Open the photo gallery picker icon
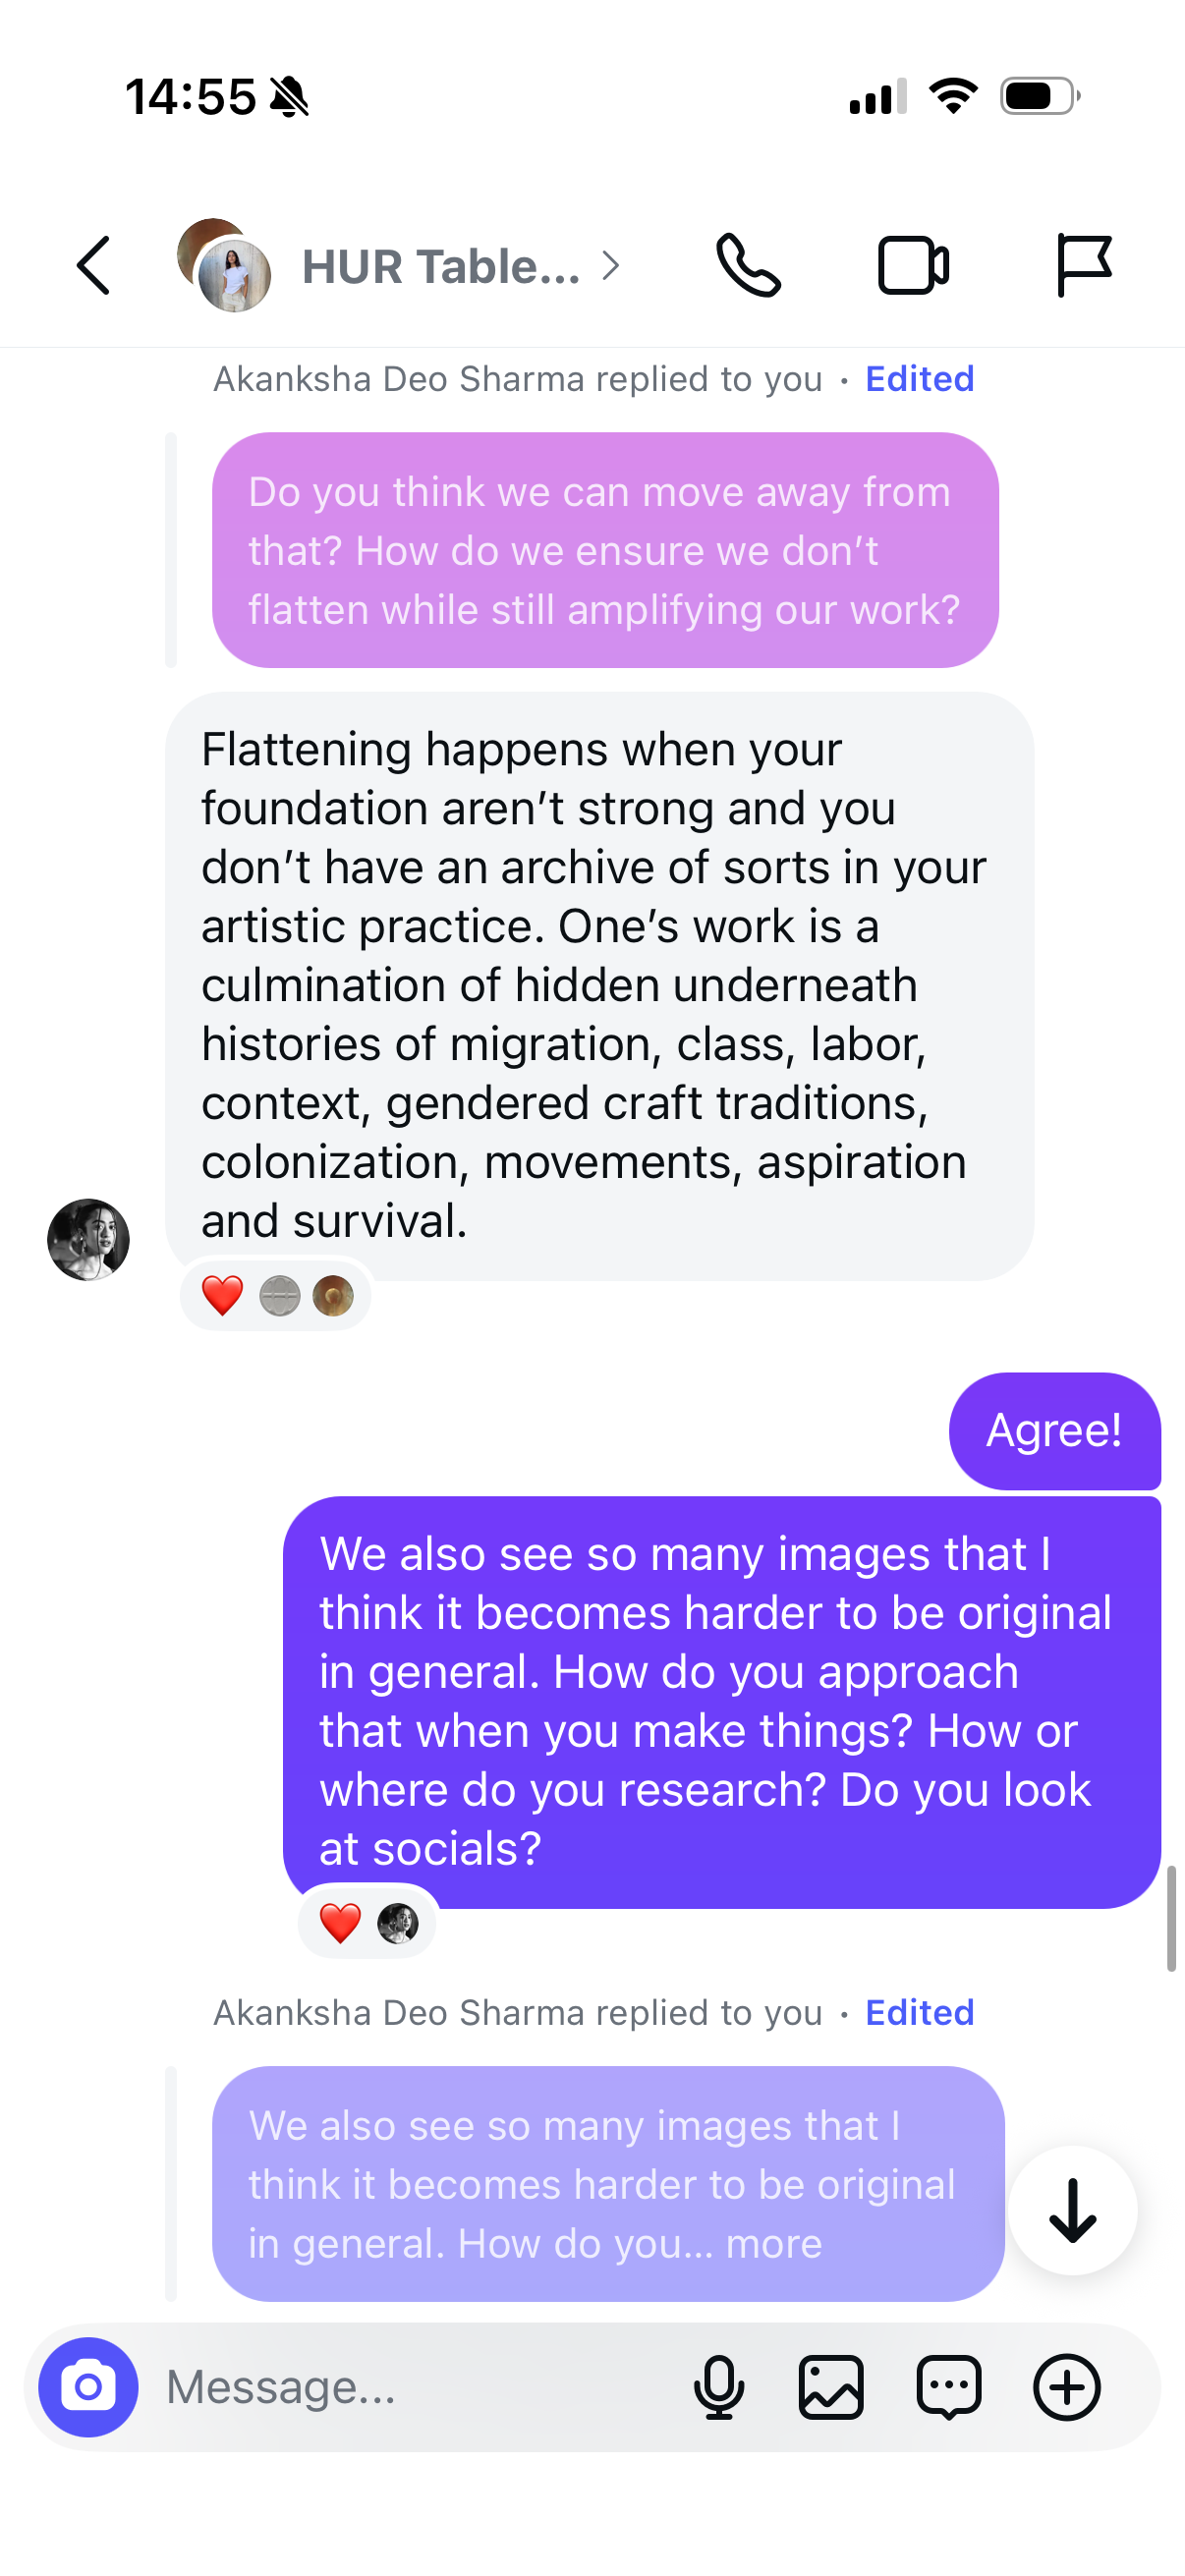The width and height of the screenshot is (1185, 2576). [x=831, y=2387]
